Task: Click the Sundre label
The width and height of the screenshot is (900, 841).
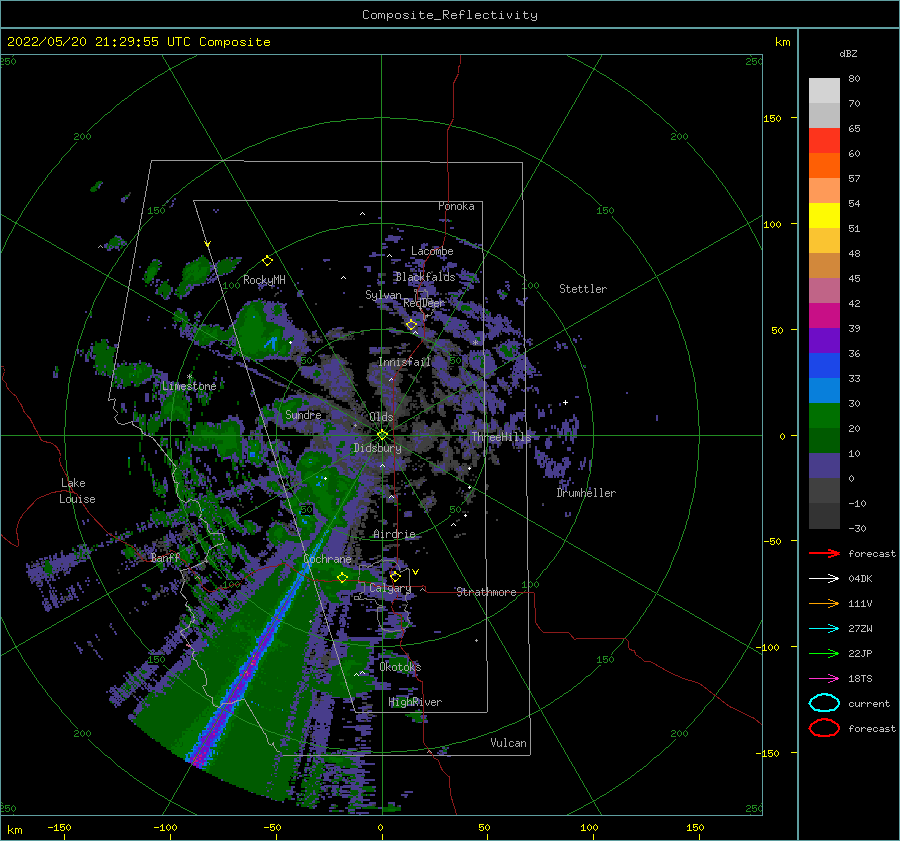Action: coord(304,415)
